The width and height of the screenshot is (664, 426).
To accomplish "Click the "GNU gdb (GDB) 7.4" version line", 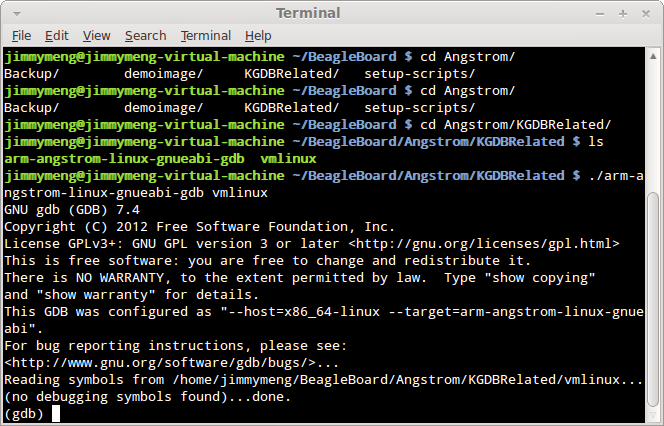I will (x=74, y=209).
